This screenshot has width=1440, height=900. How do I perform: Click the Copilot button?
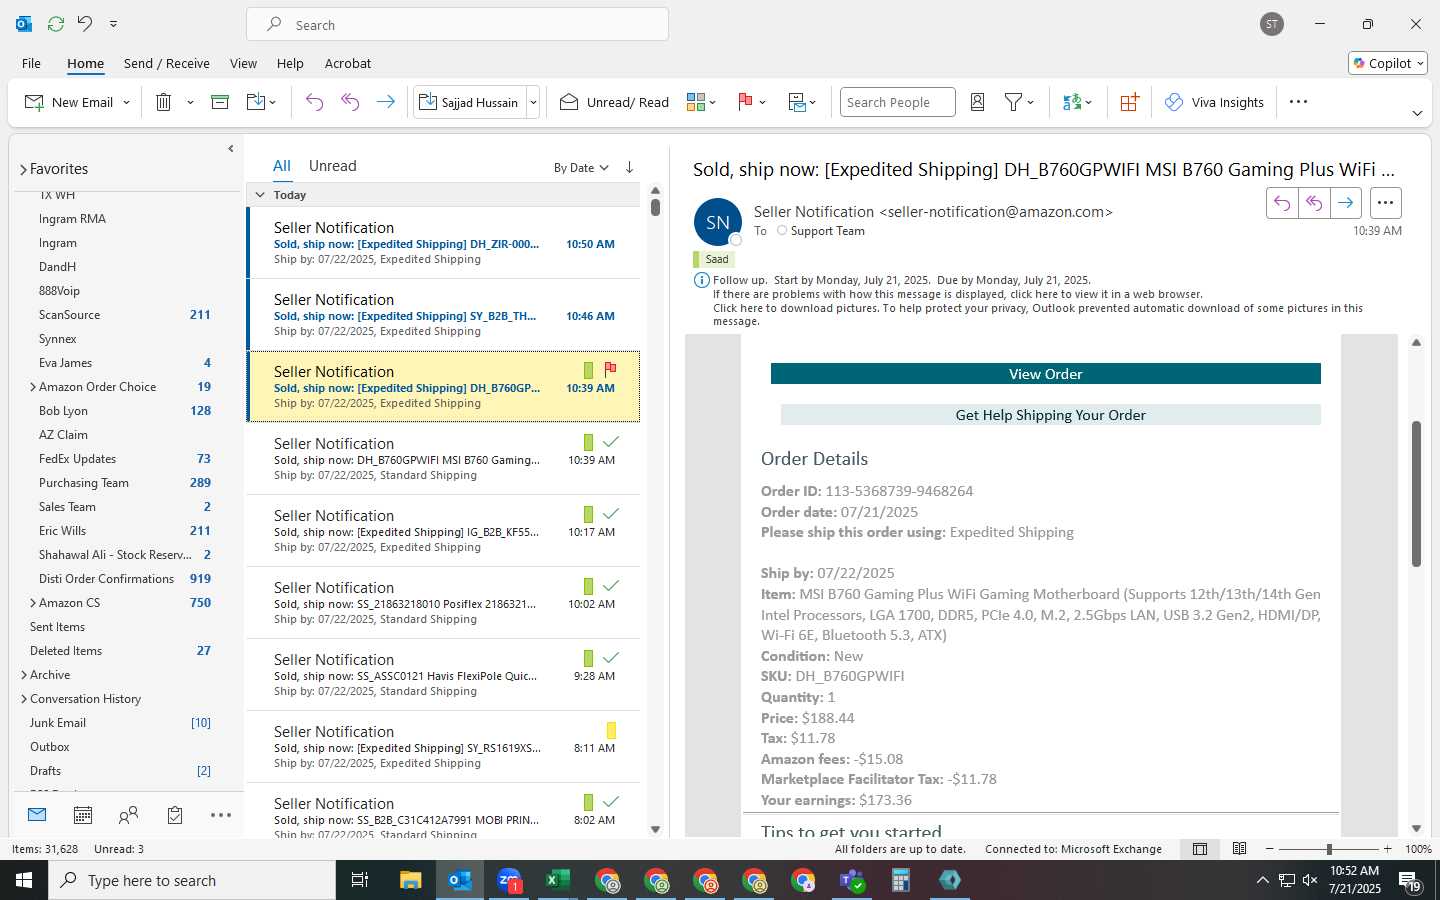click(1388, 63)
